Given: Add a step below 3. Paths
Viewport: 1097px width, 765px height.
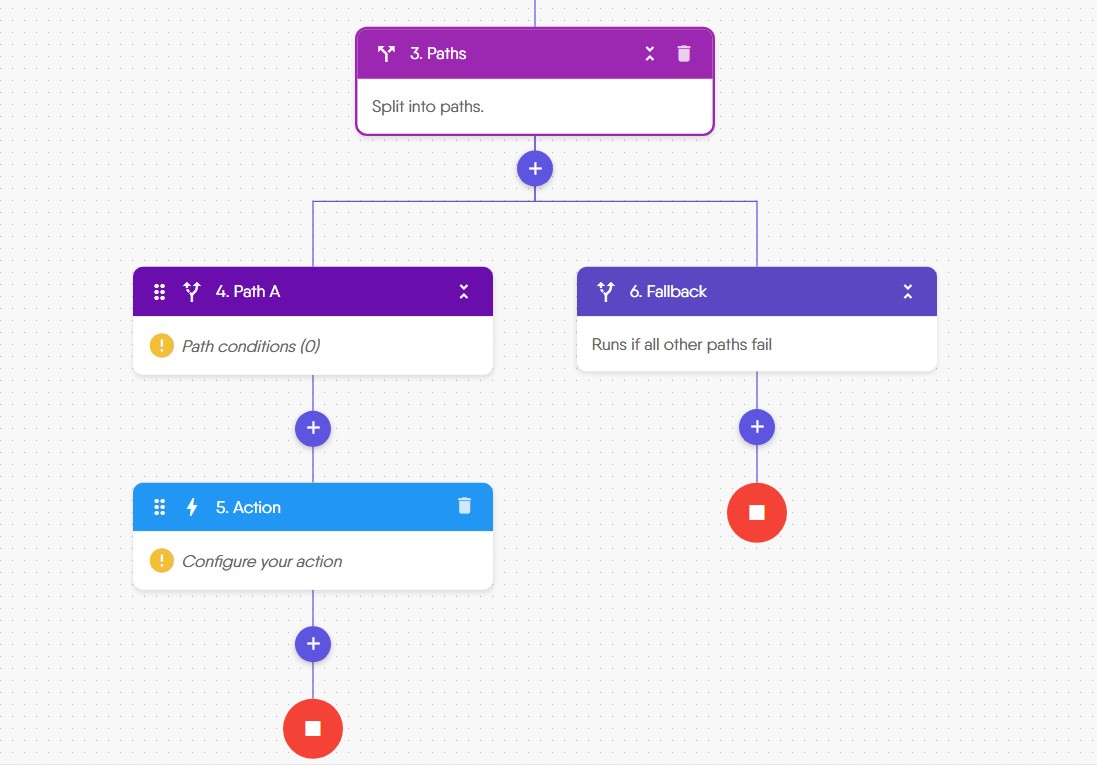Looking at the screenshot, I should 535,168.
